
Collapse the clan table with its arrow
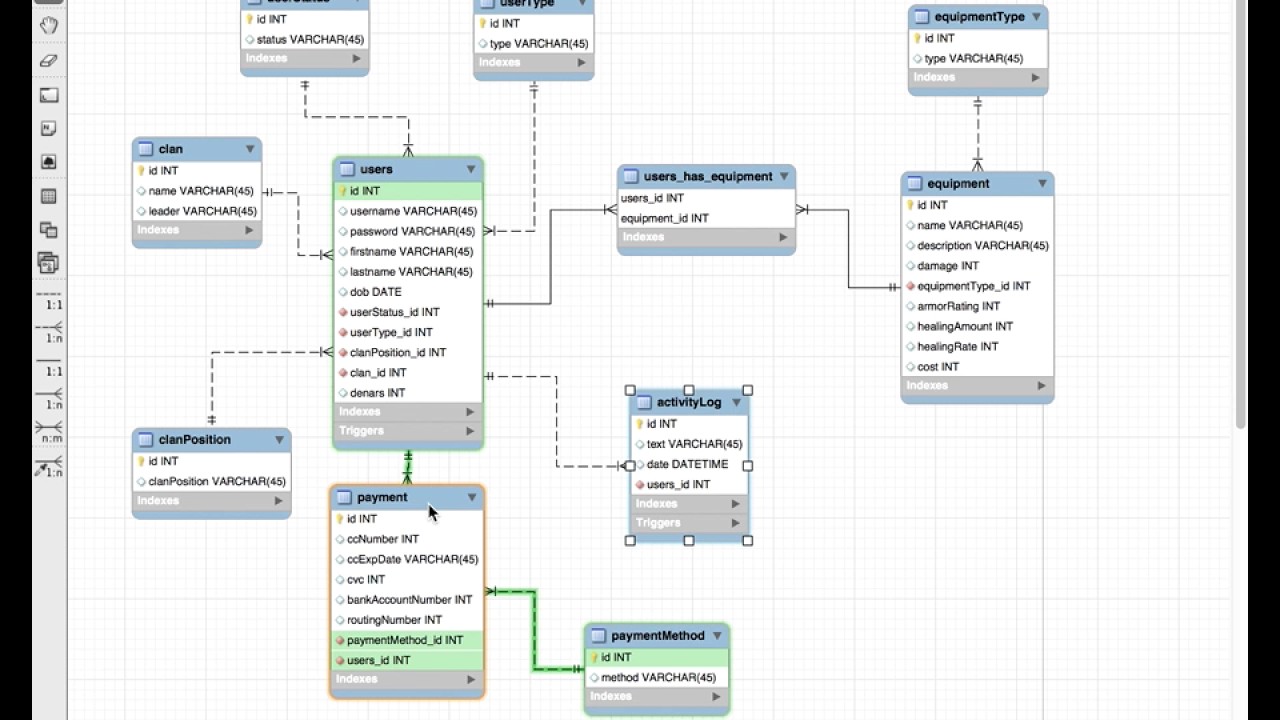click(250, 149)
